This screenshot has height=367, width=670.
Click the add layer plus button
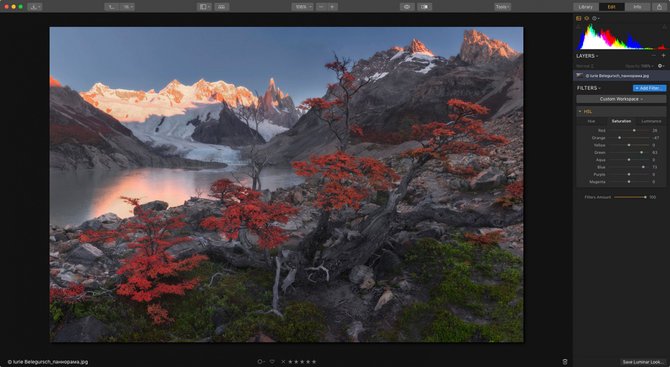(x=663, y=56)
